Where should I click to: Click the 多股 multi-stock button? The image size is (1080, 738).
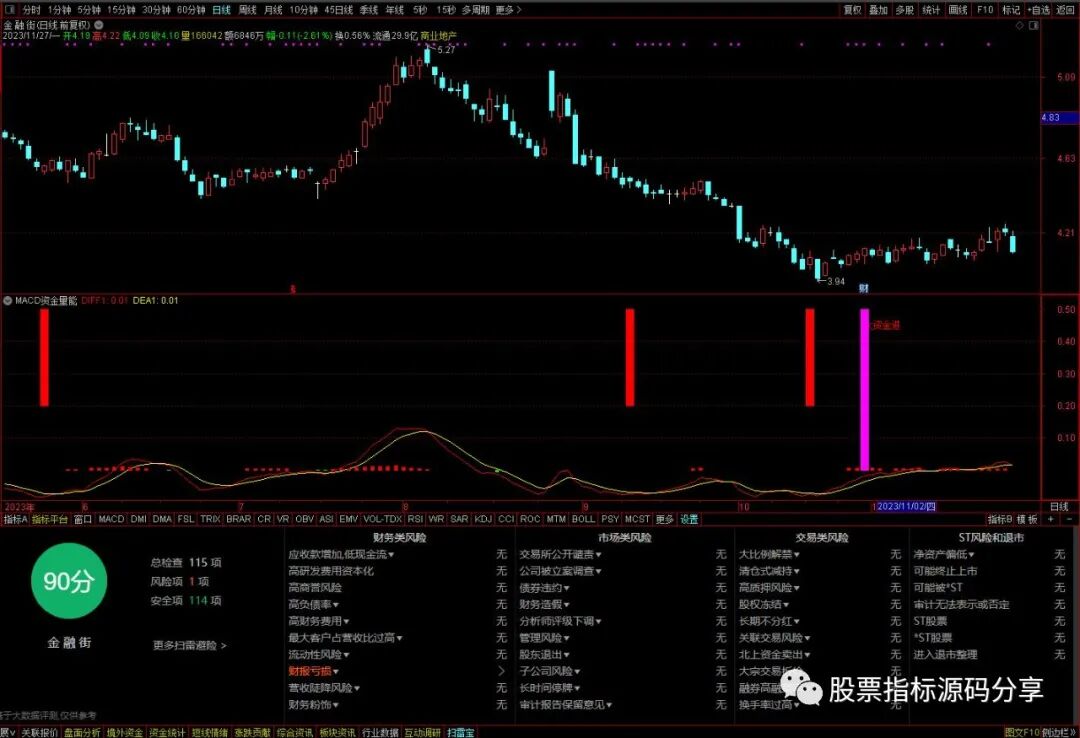[904, 10]
